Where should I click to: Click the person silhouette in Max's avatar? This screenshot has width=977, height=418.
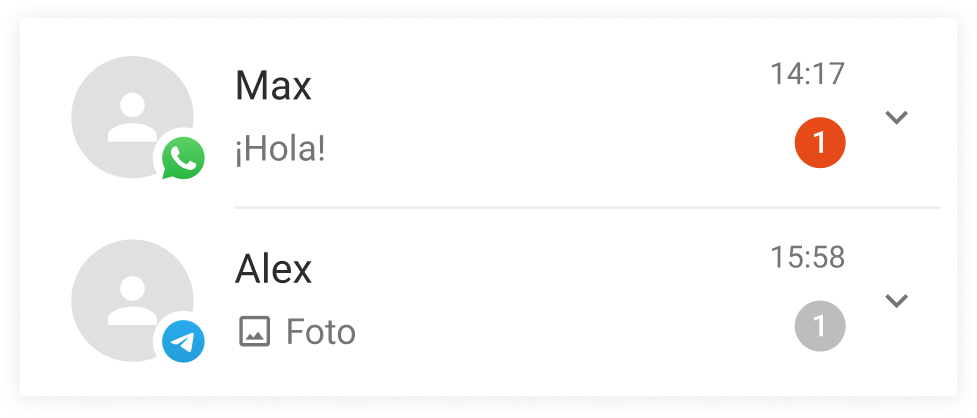[132, 117]
